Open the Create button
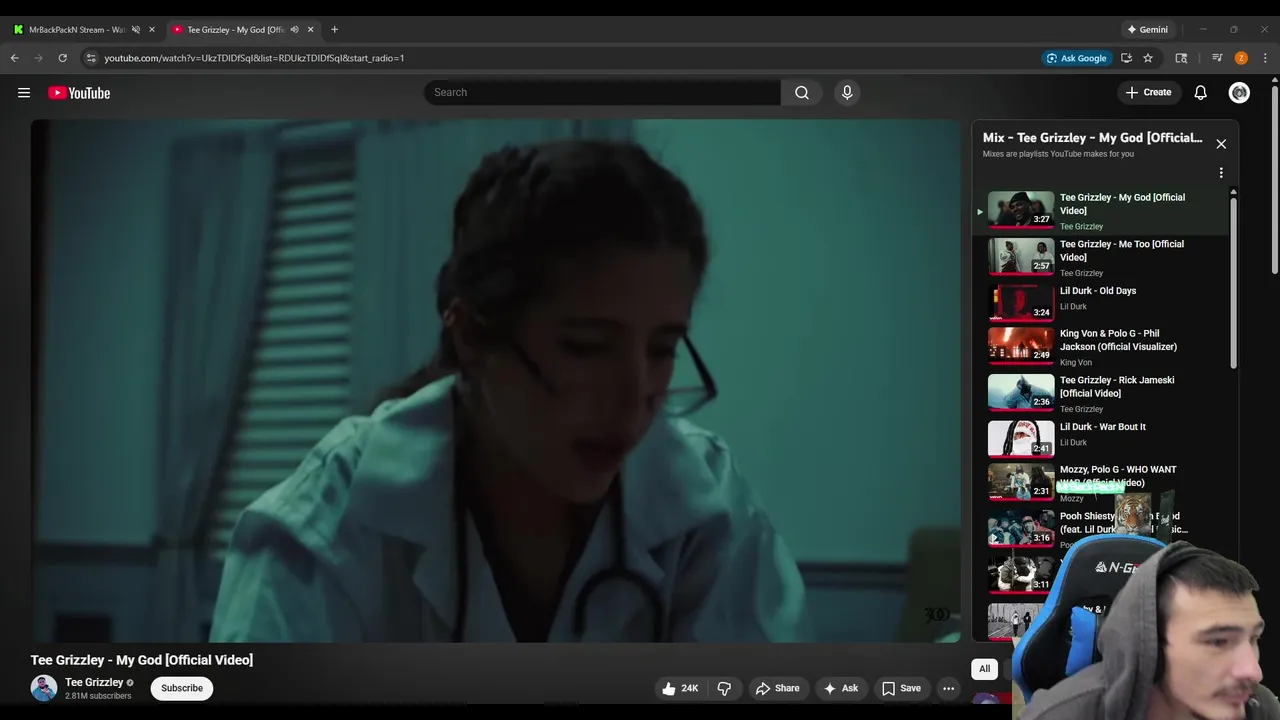The image size is (1280, 720). tap(1148, 92)
